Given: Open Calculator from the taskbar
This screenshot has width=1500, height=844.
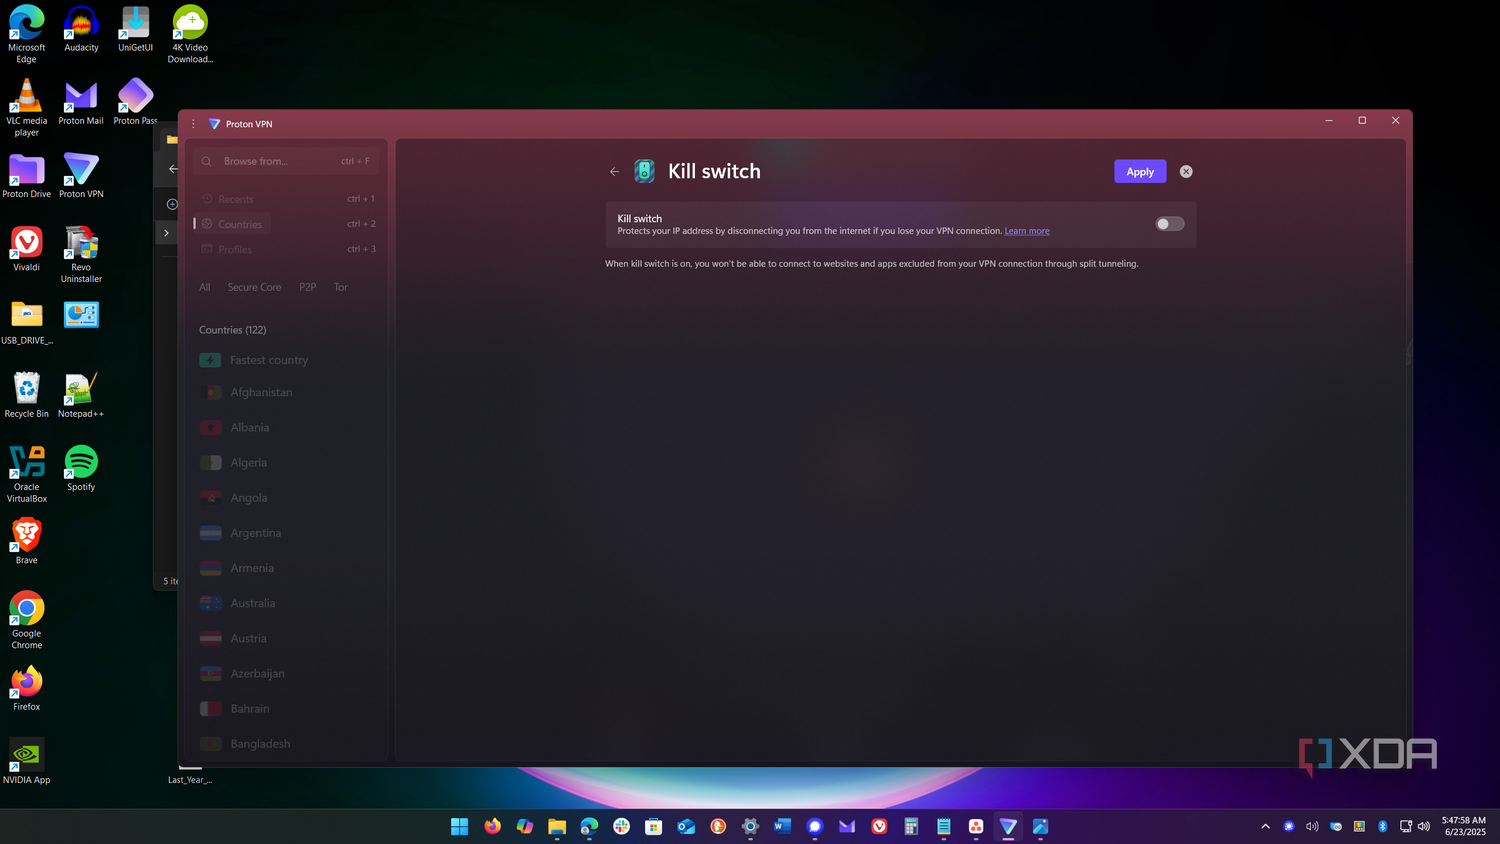Looking at the screenshot, I should coord(911,826).
